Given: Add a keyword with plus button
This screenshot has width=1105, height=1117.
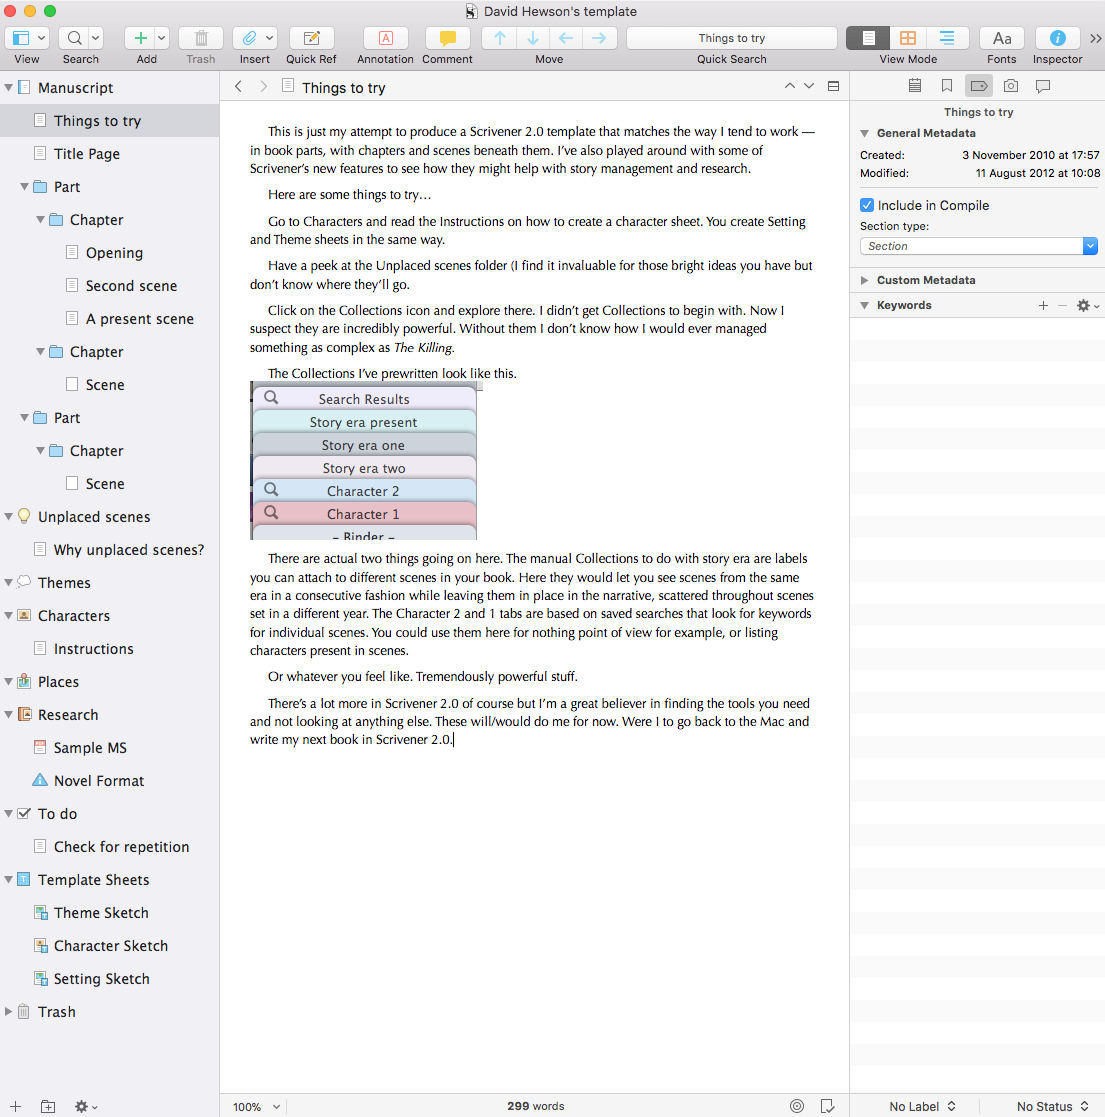Looking at the screenshot, I should [1043, 305].
